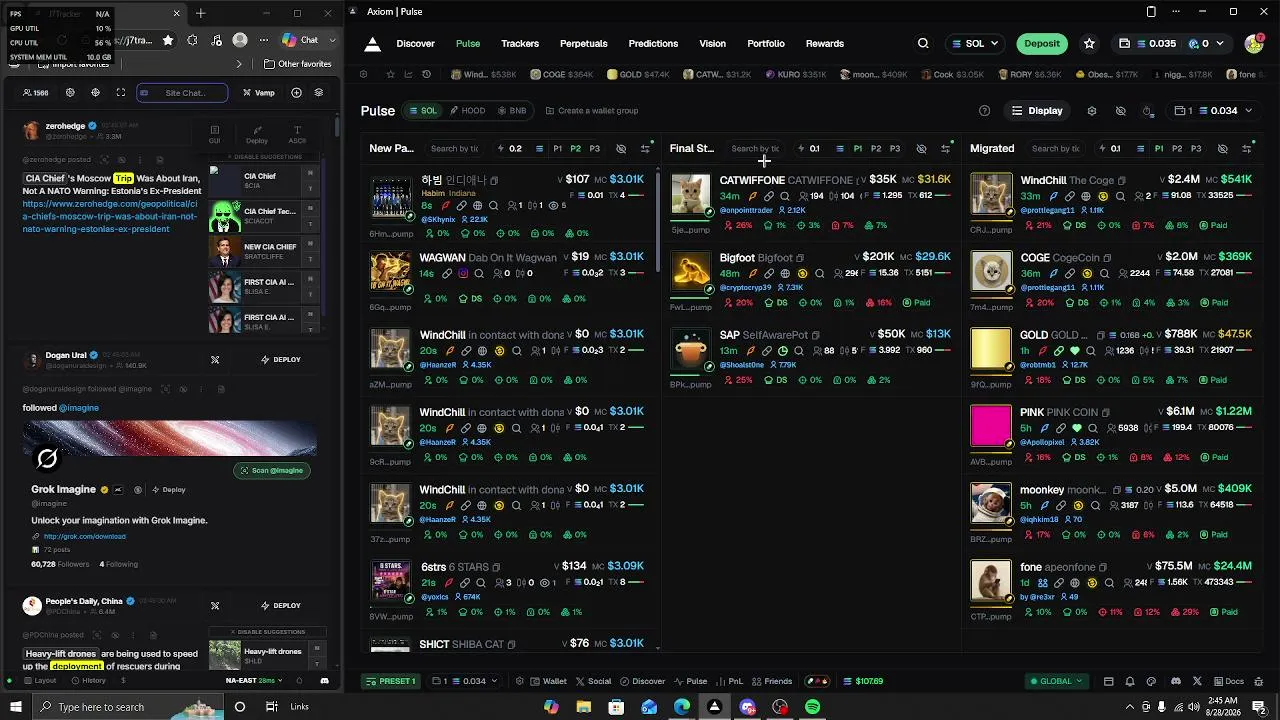Go to the Discover tab
Screen dimensions: 1280x720
(415, 44)
